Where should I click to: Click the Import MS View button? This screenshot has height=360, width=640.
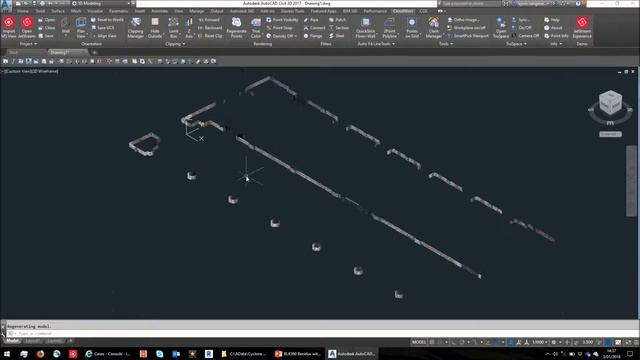click(x=9, y=27)
